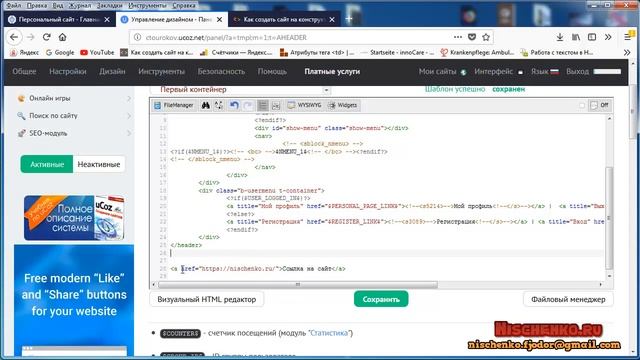Reload the current page

(47, 37)
